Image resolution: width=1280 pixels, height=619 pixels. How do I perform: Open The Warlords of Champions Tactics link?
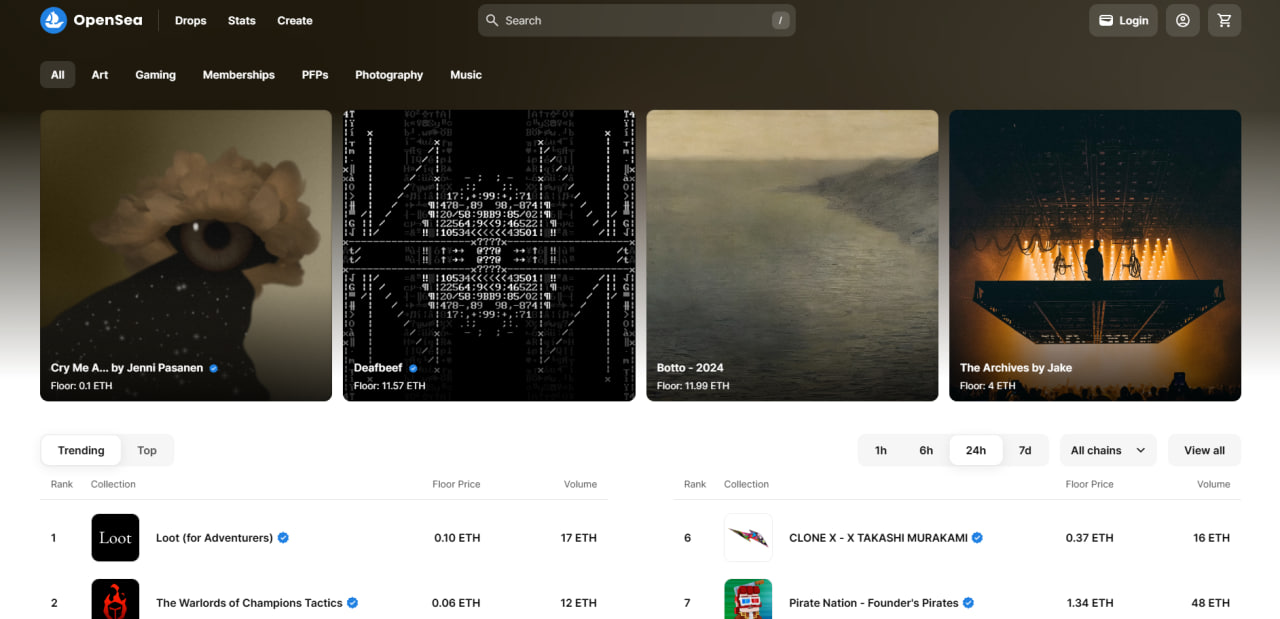(249, 603)
